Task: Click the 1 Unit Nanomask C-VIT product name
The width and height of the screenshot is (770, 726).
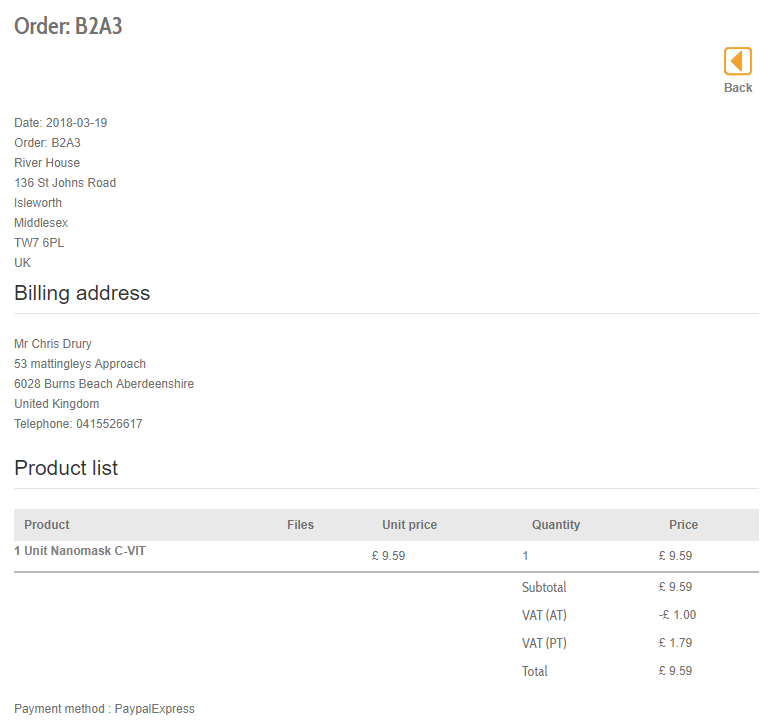Action: (80, 551)
